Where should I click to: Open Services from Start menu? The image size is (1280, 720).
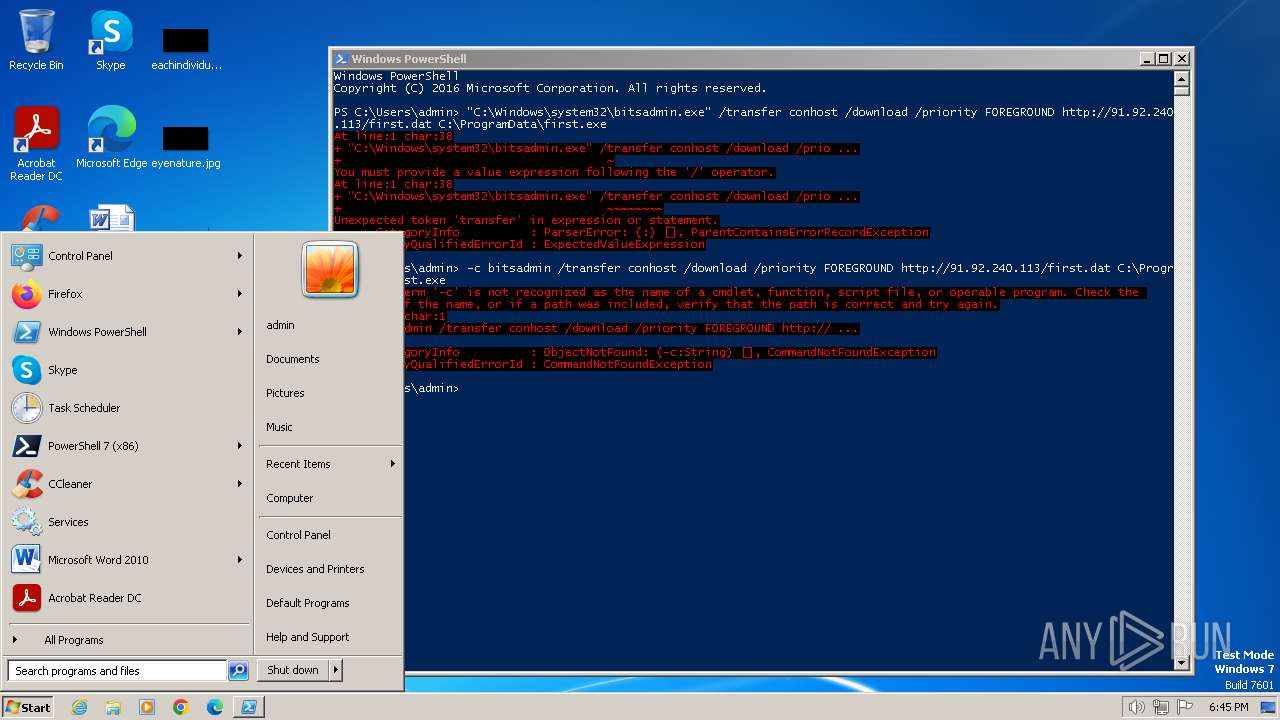click(127, 522)
